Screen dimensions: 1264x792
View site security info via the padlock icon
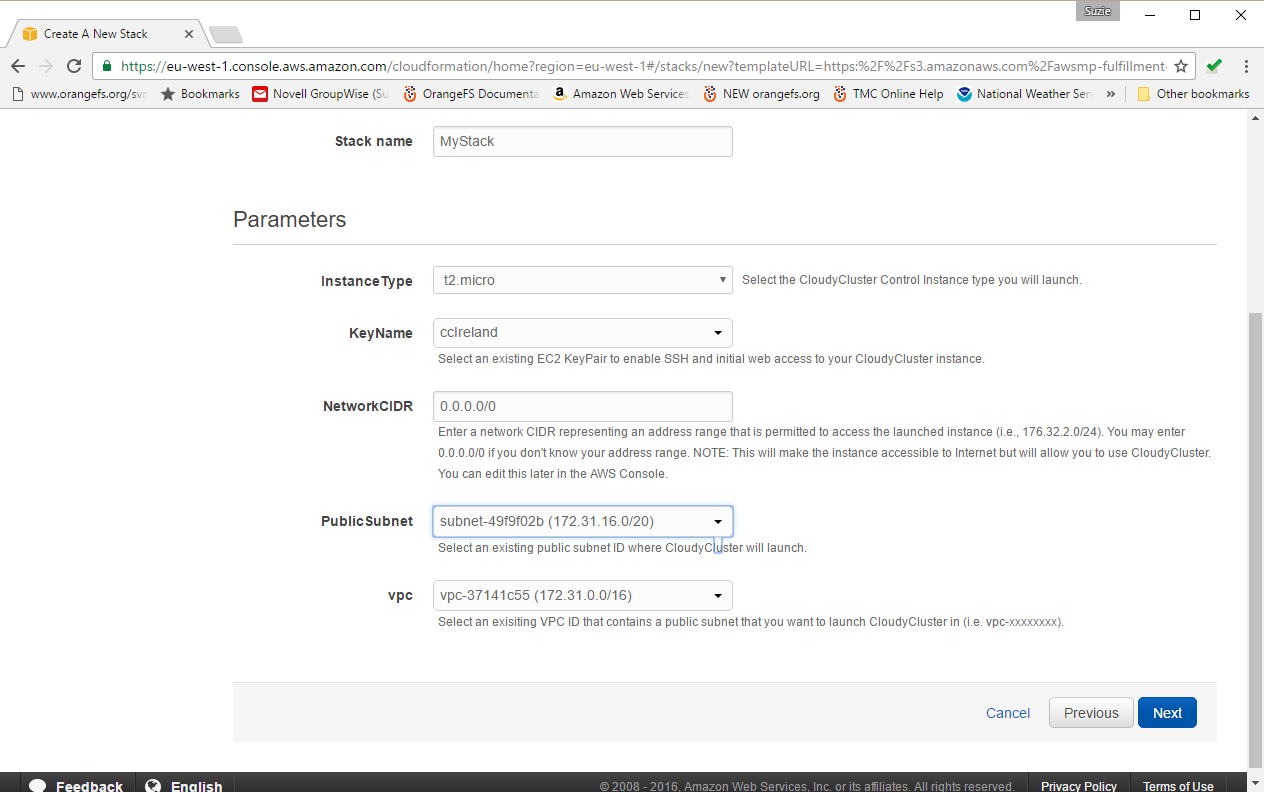pyautogui.click(x=106, y=66)
